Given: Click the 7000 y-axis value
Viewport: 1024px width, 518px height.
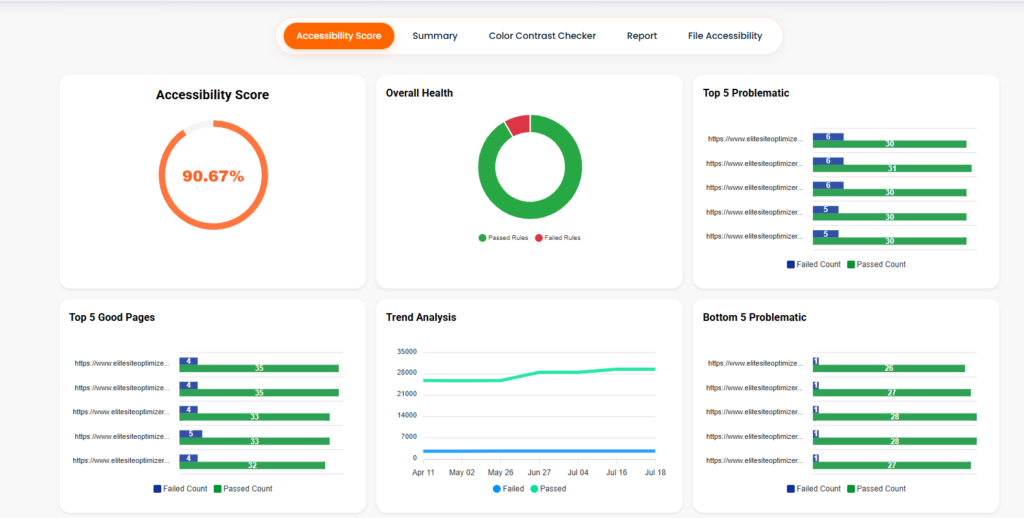Looking at the screenshot, I should tap(408, 437).
